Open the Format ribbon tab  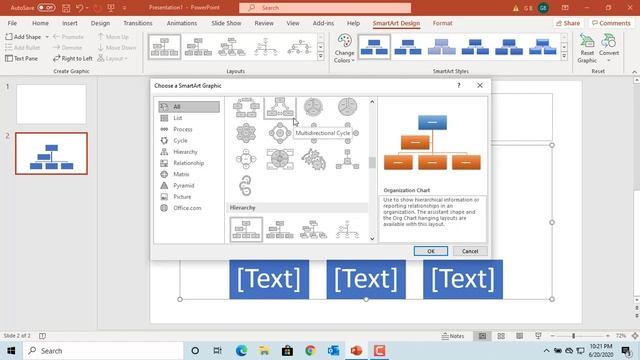coord(442,23)
